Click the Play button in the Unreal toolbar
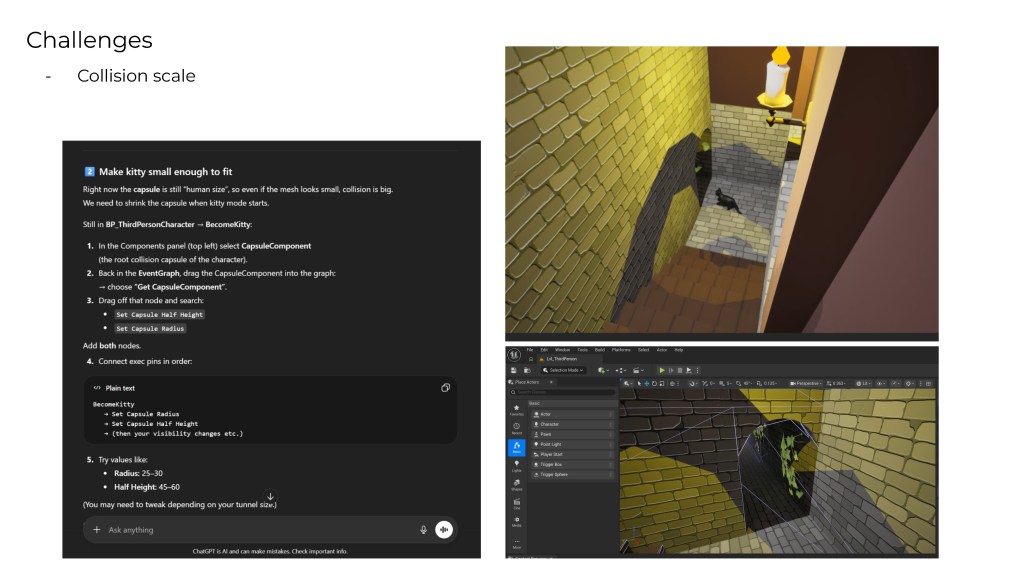Viewport: 1024px width, 576px height. [x=661, y=370]
